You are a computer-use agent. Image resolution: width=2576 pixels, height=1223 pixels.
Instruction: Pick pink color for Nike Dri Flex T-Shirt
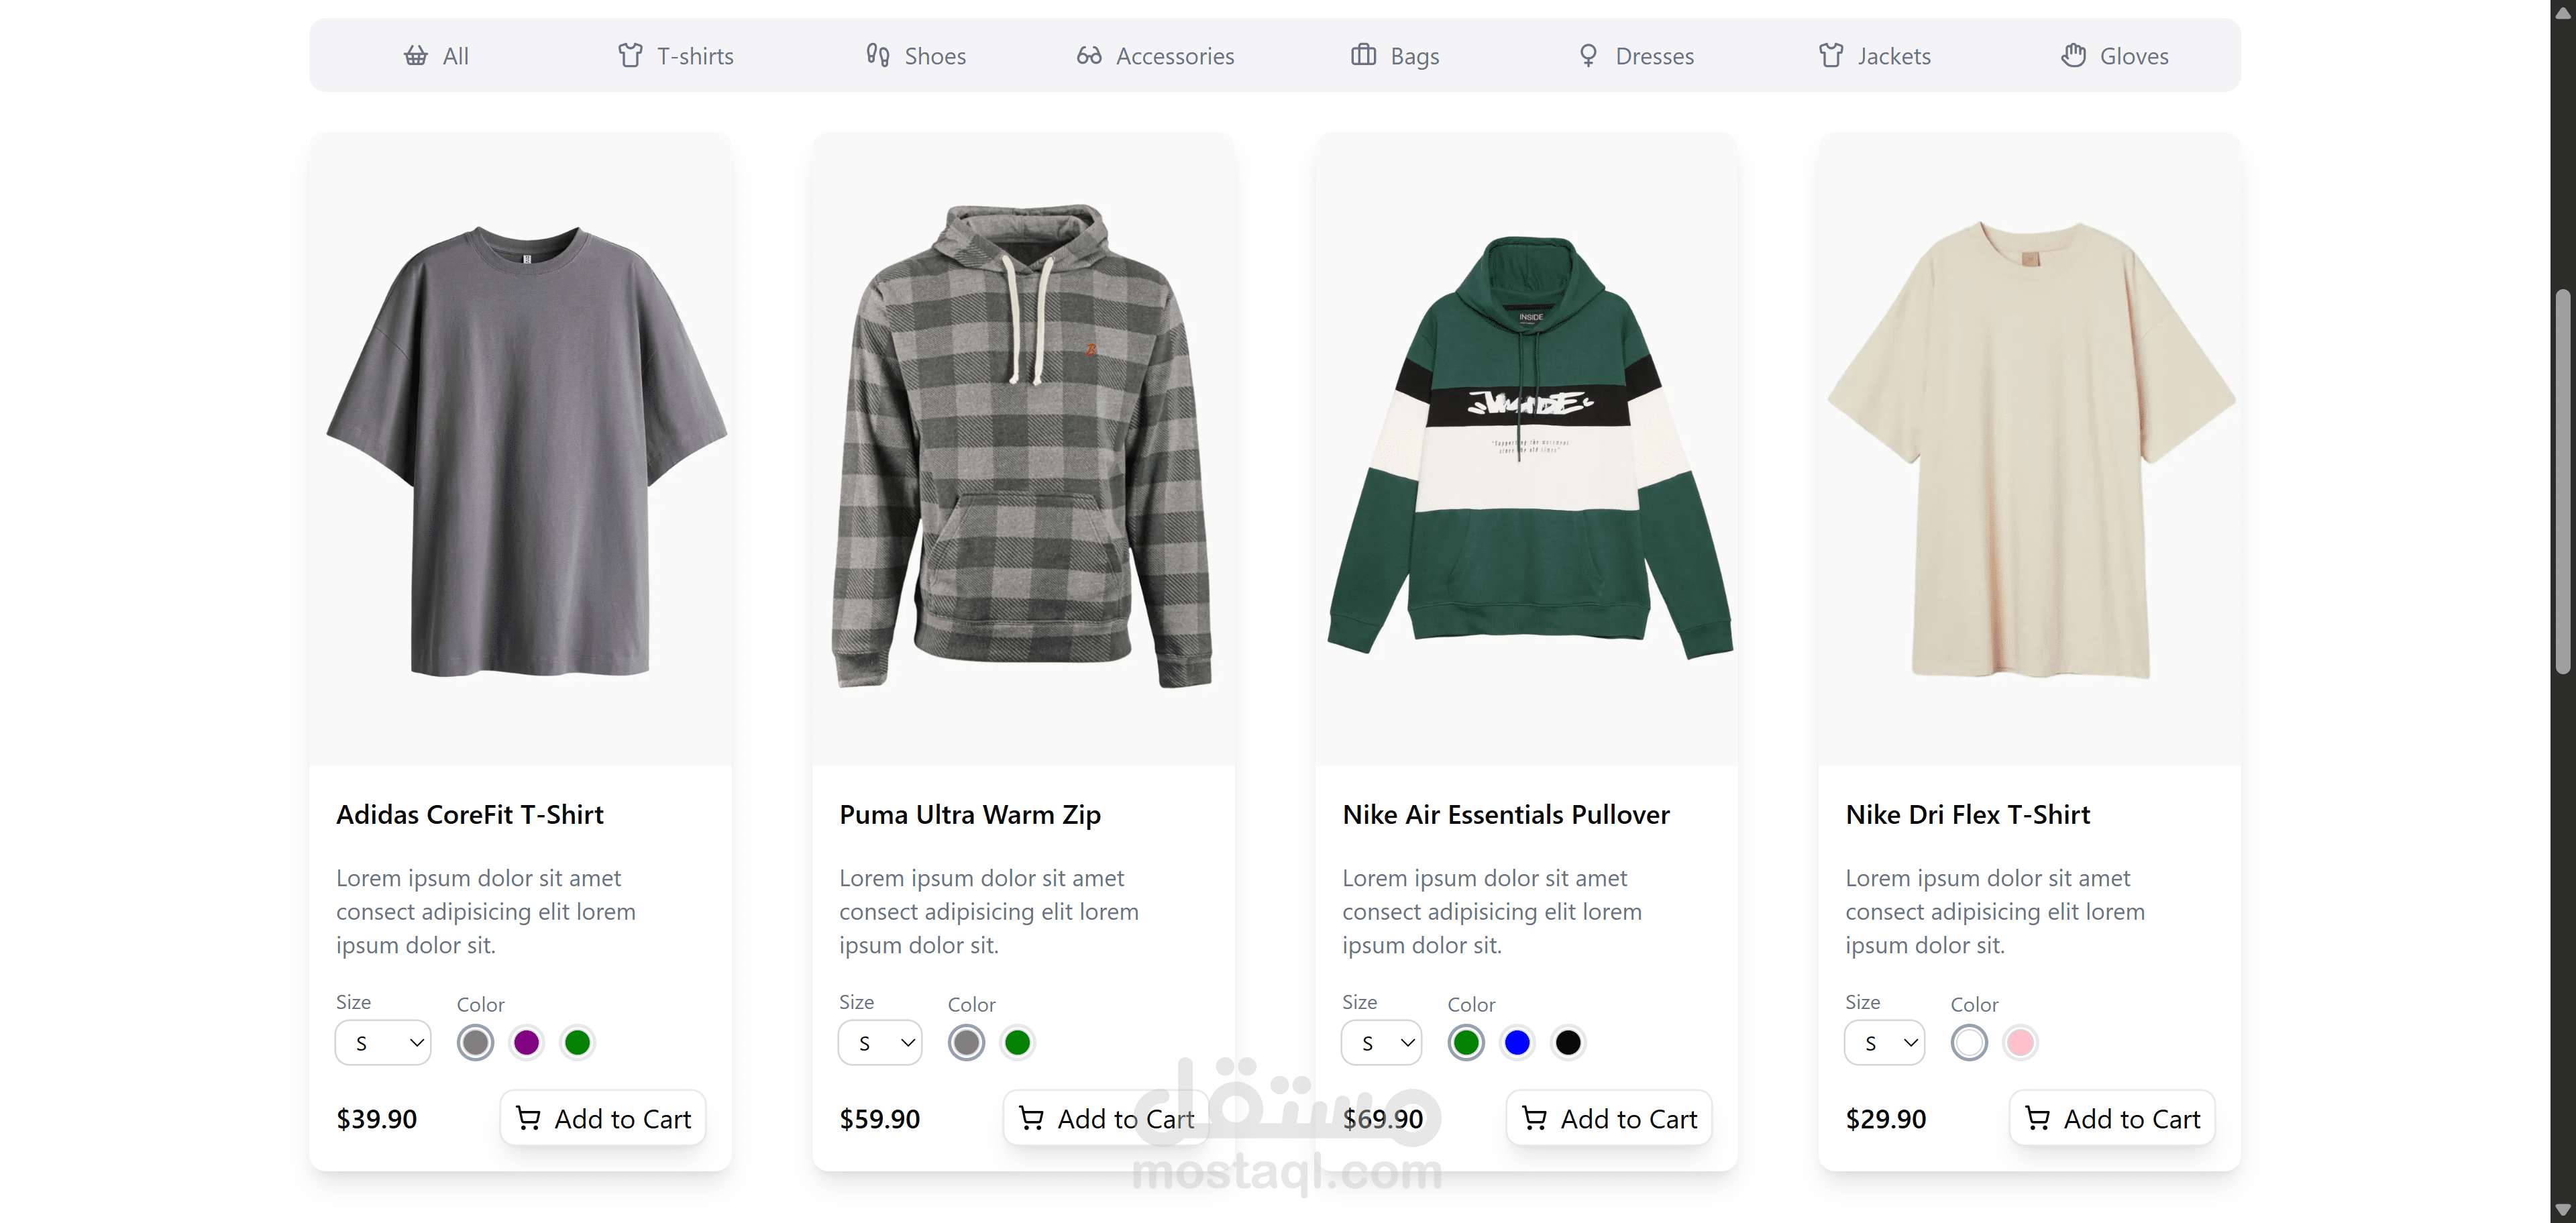pos(2020,1043)
